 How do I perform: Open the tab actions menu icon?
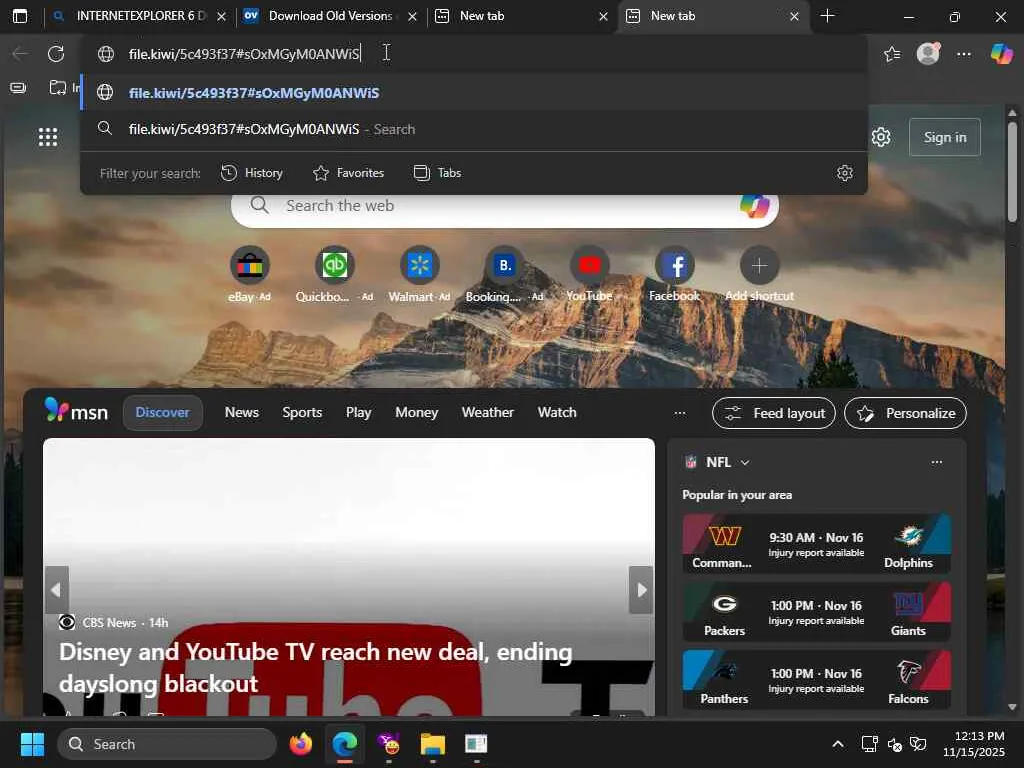click(x=20, y=16)
